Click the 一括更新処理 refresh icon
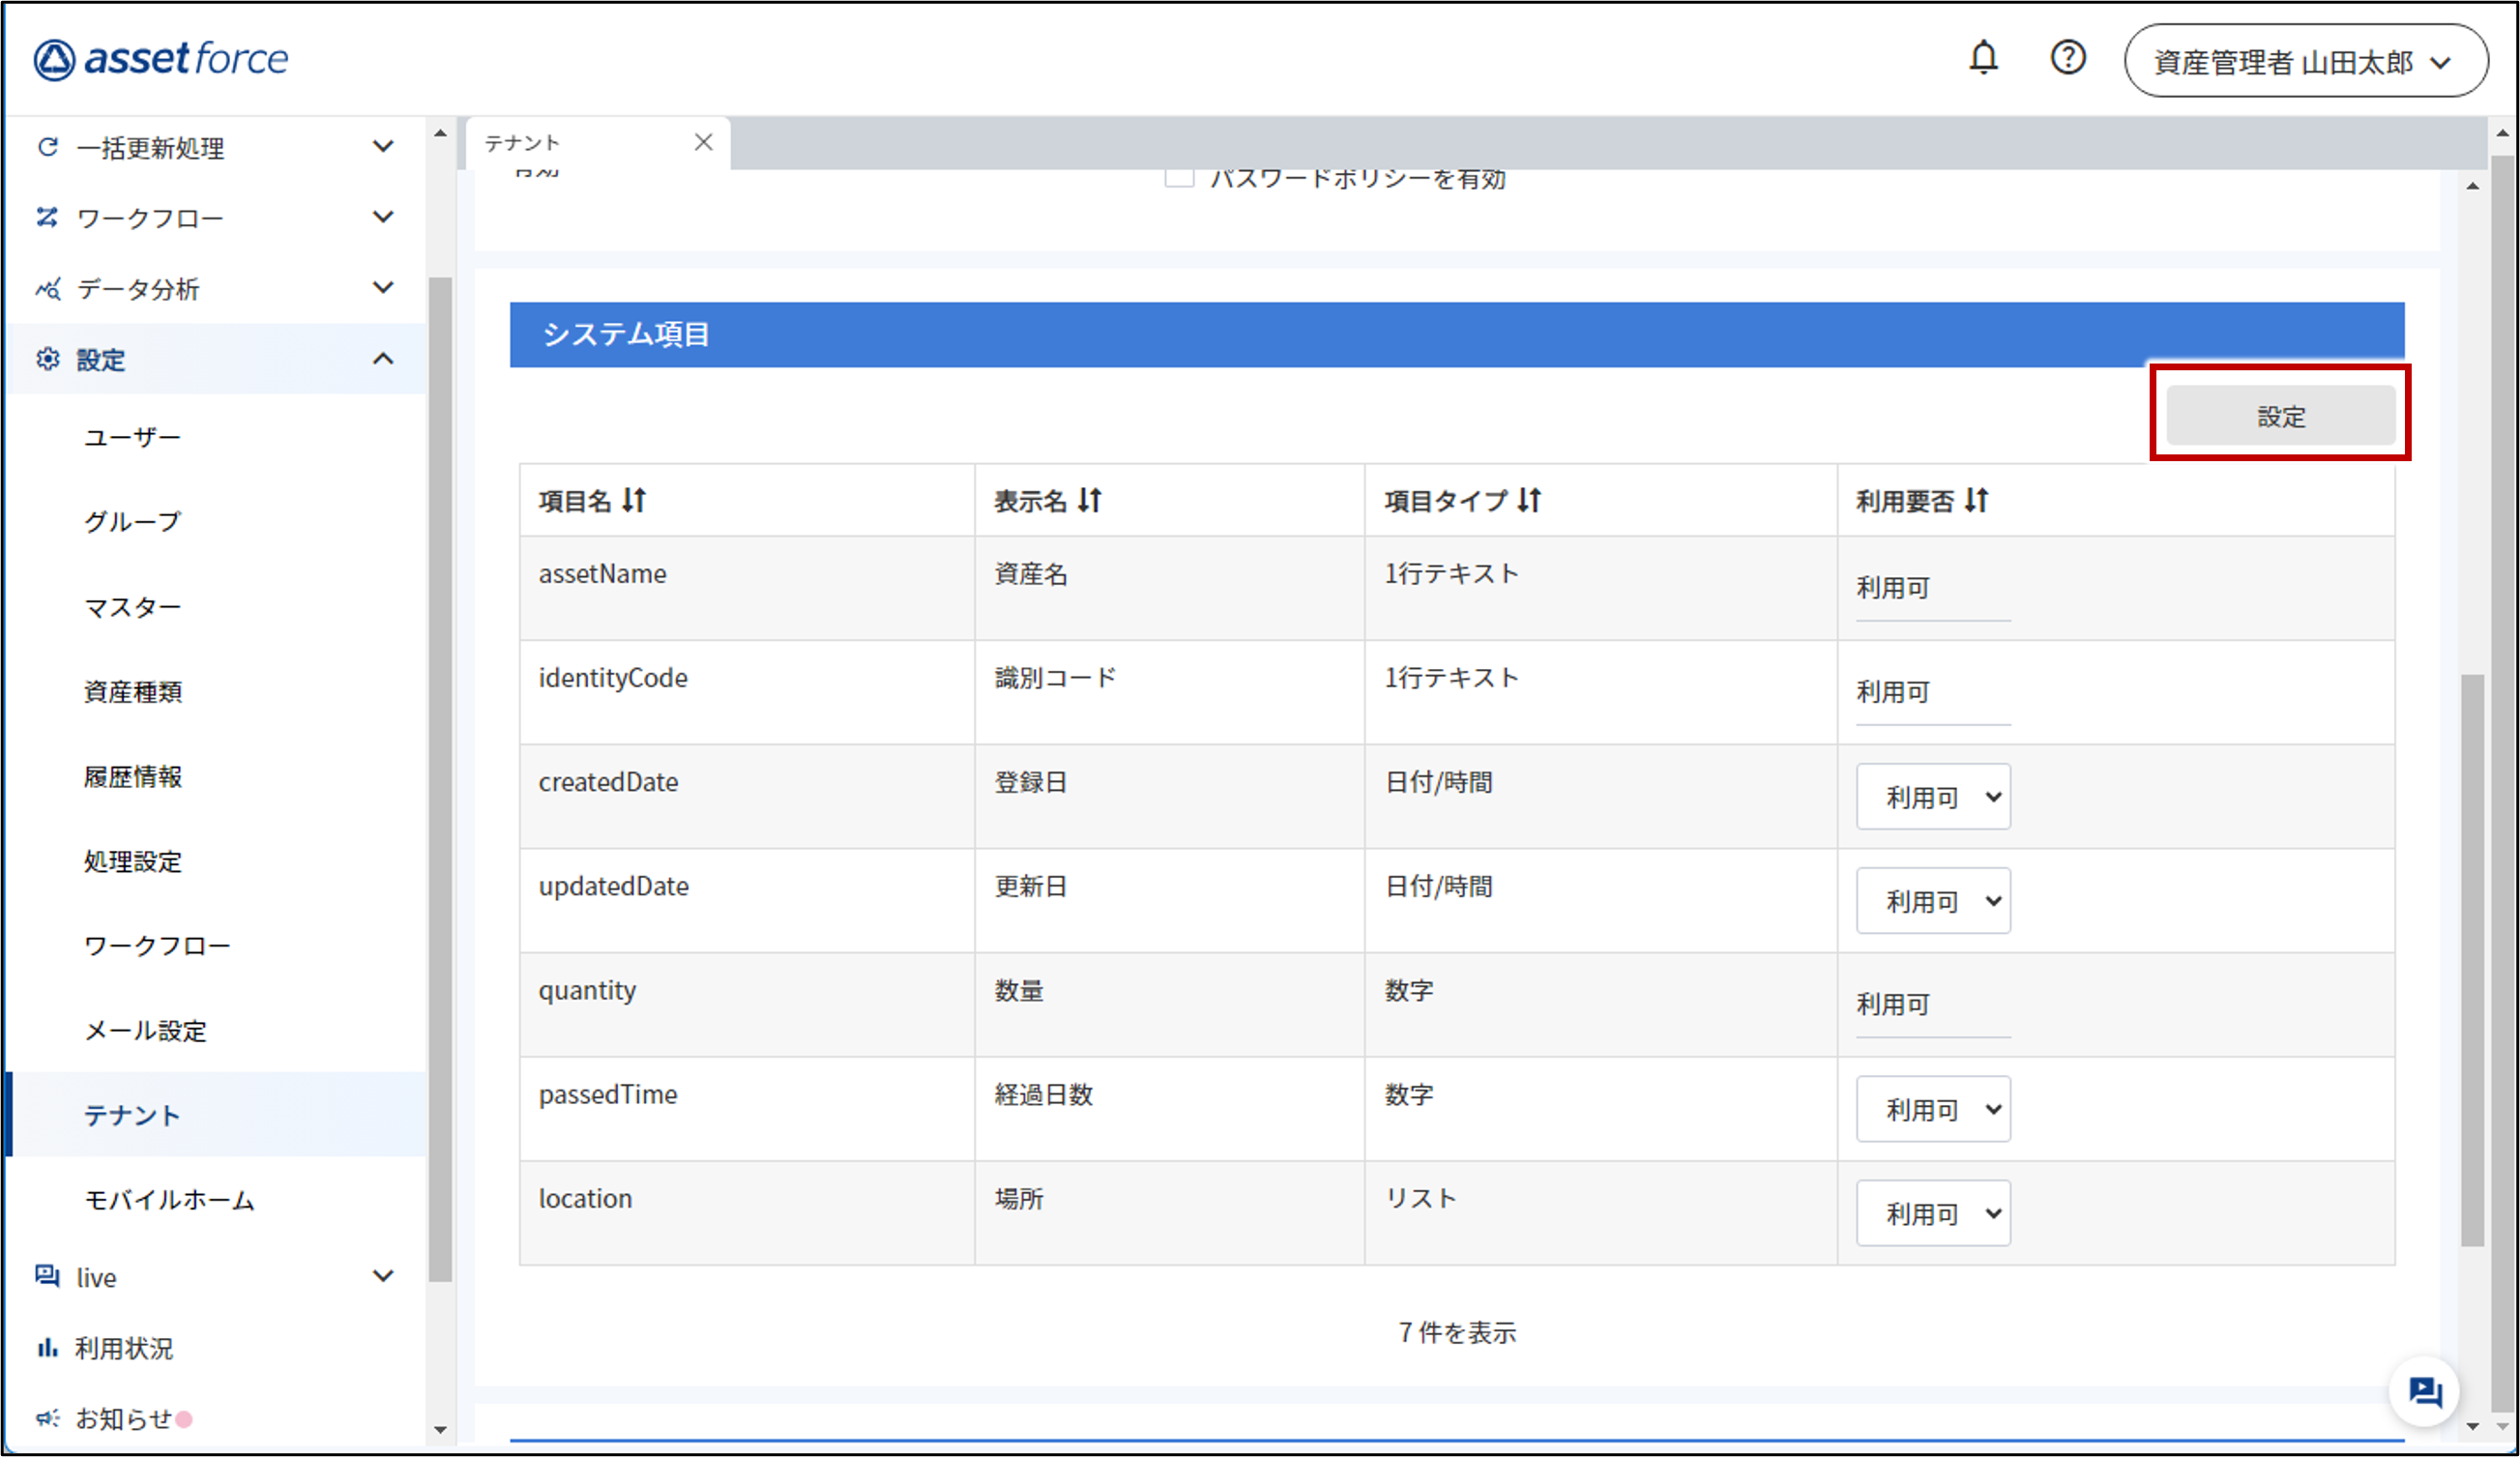 pyautogui.click(x=47, y=148)
